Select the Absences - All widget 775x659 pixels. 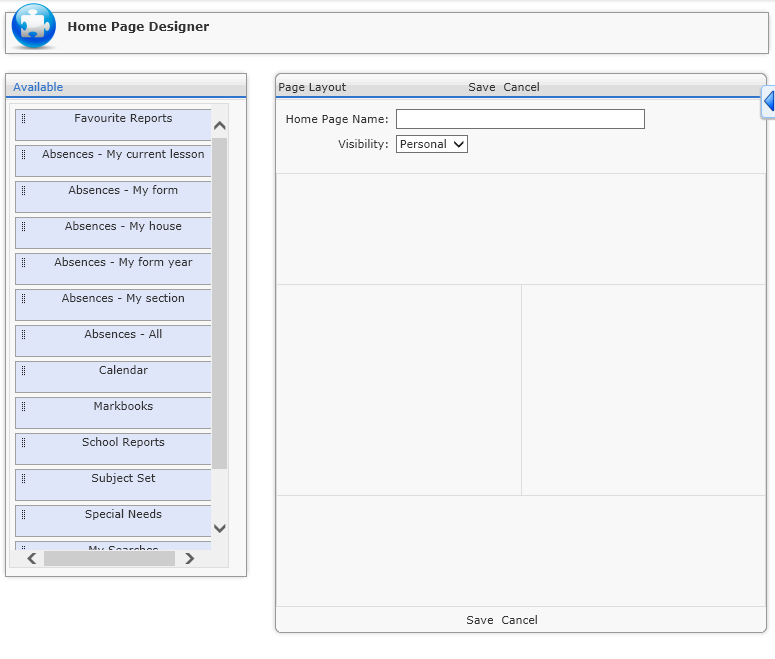[x=113, y=342]
